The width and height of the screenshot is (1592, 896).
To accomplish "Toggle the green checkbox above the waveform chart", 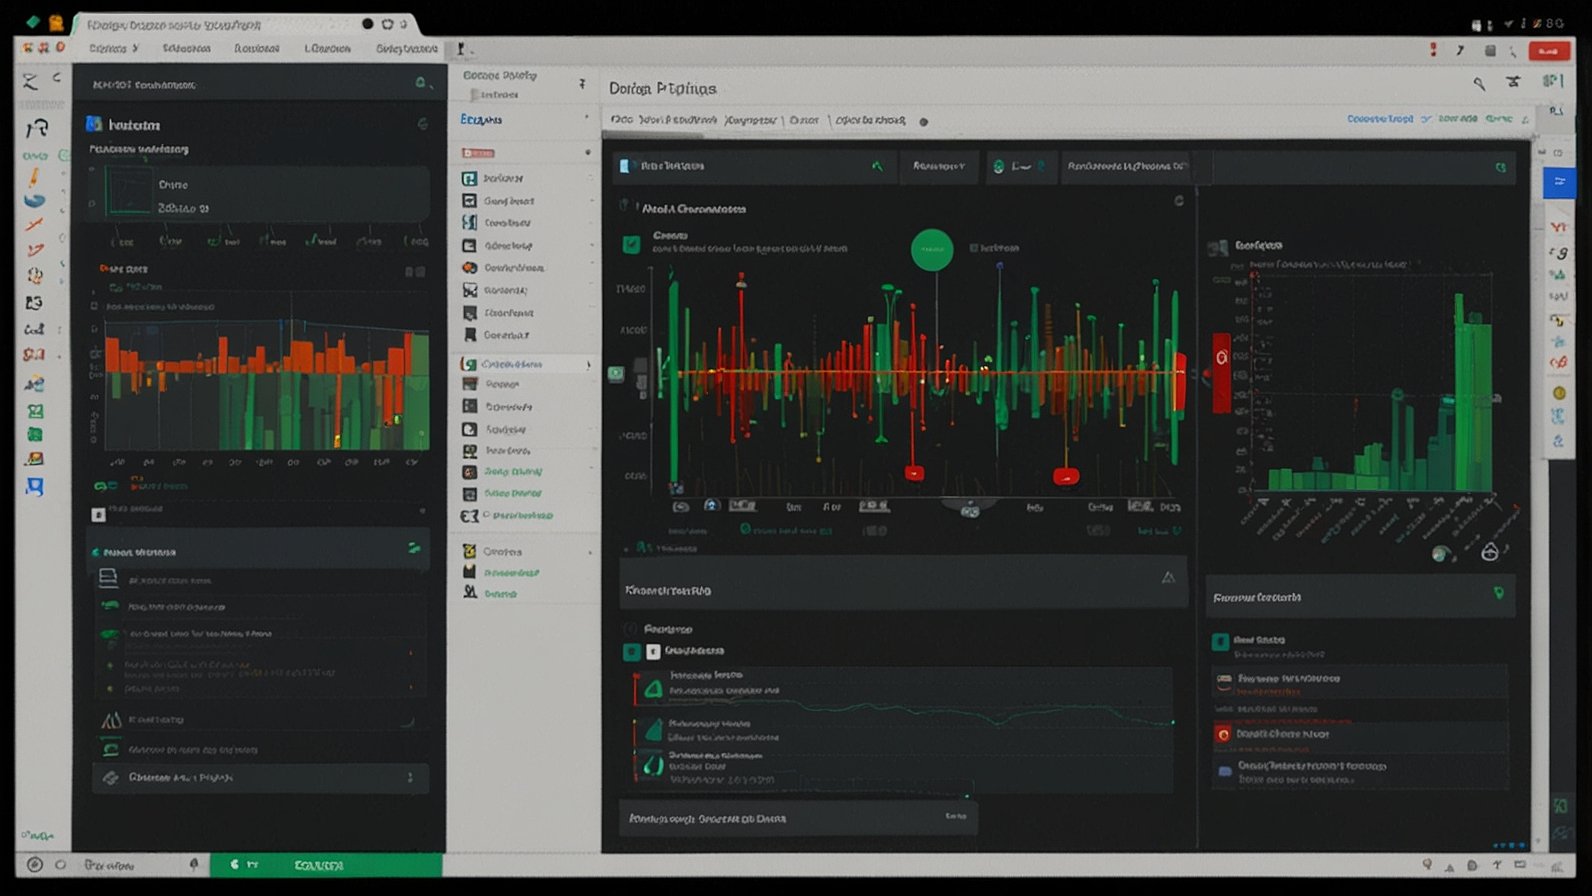I will [631, 244].
